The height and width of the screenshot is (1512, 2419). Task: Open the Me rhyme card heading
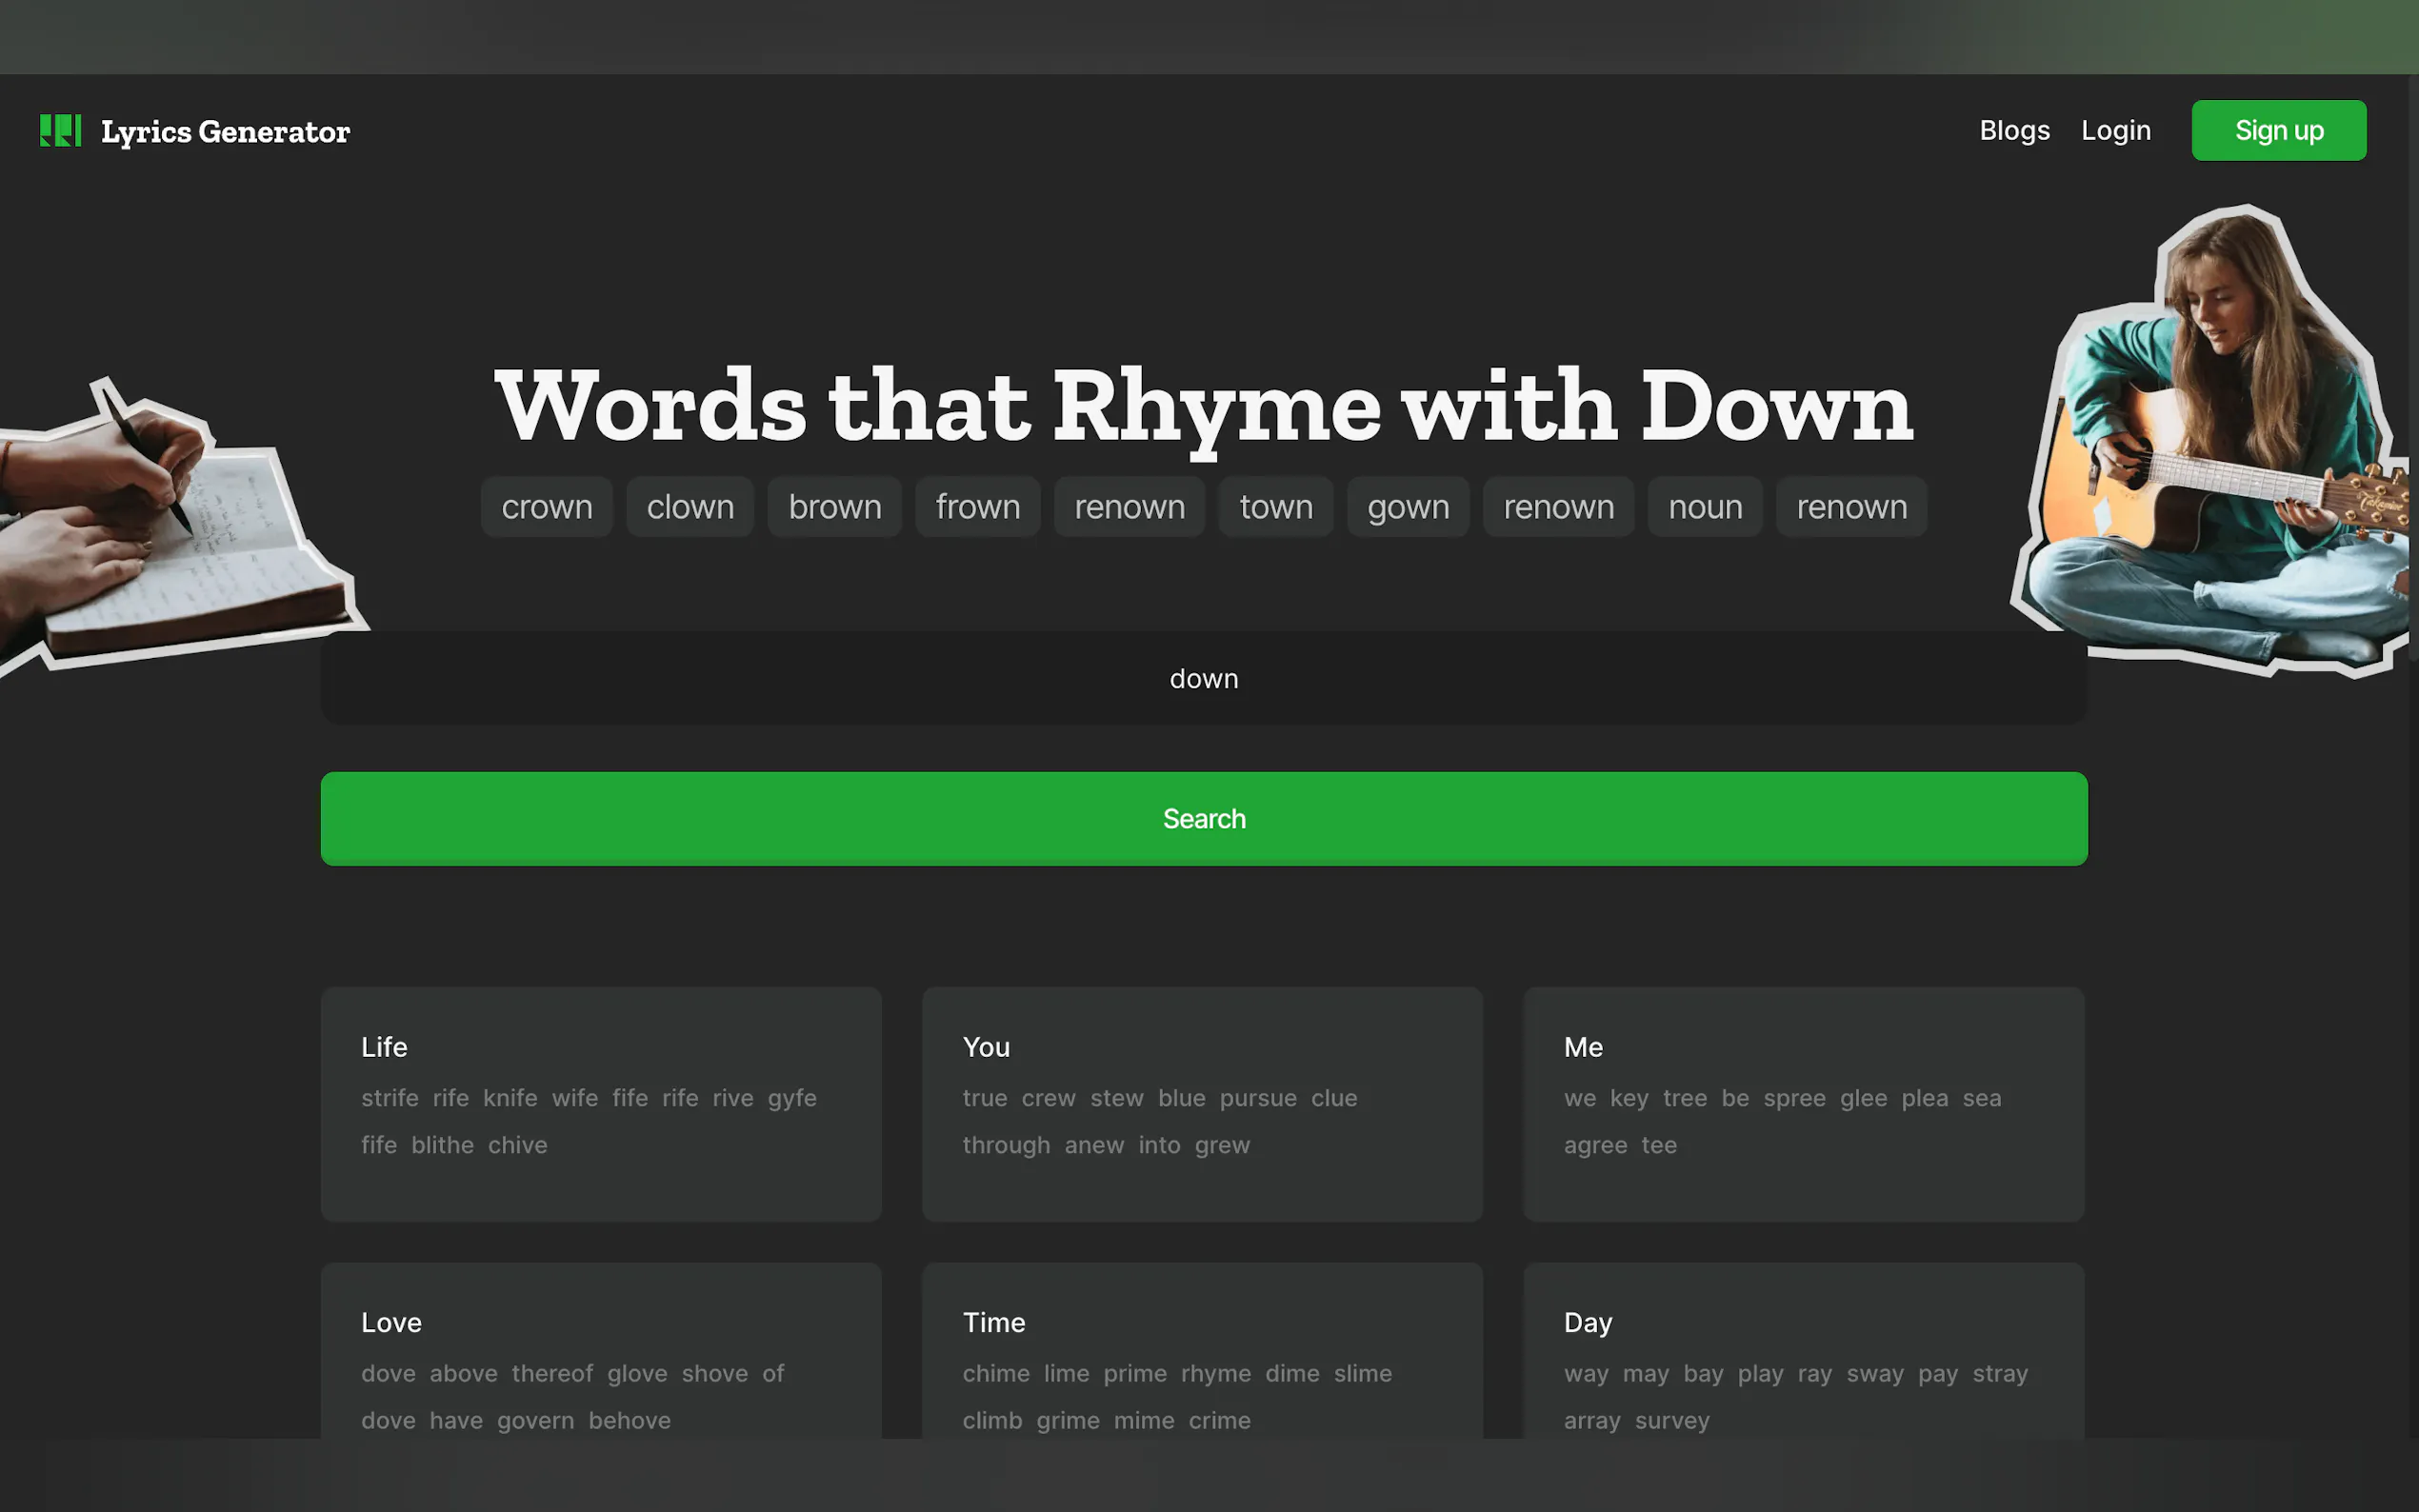pyautogui.click(x=1582, y=1047)
